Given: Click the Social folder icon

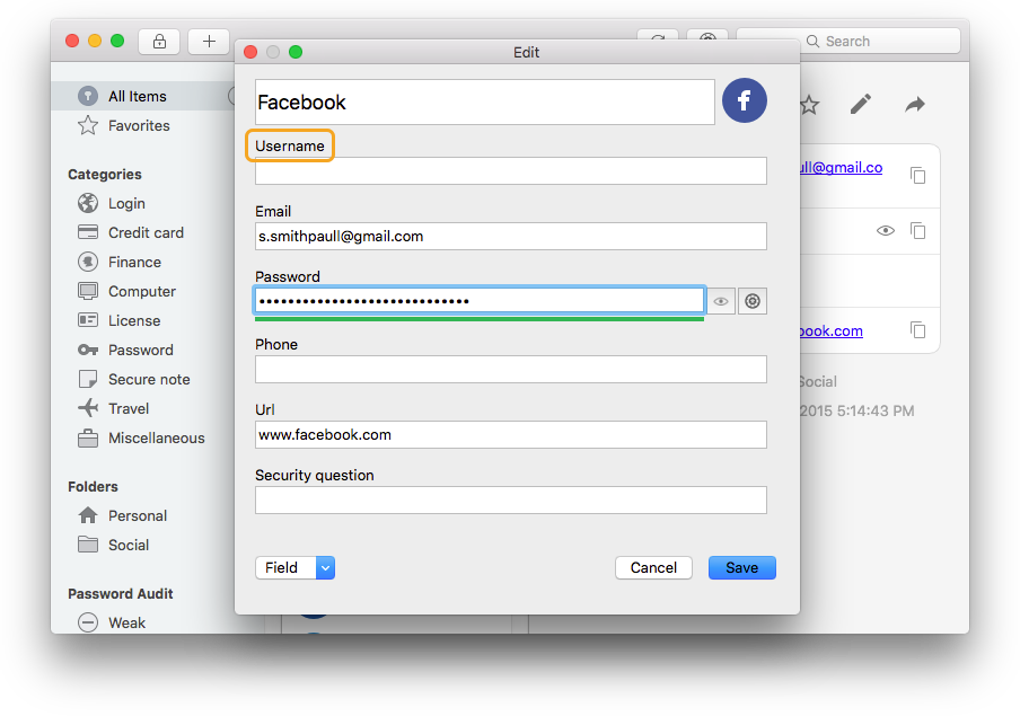Looking at the screenshot, I should tap(88, 544).
